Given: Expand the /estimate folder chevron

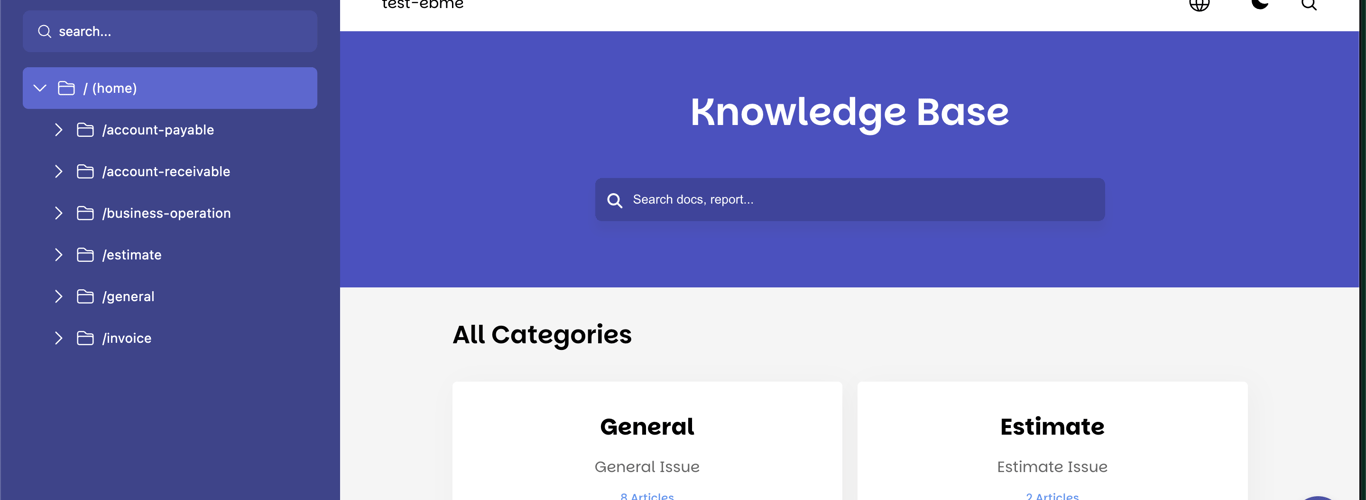Looking at the screenshot, I should (59, 255).
